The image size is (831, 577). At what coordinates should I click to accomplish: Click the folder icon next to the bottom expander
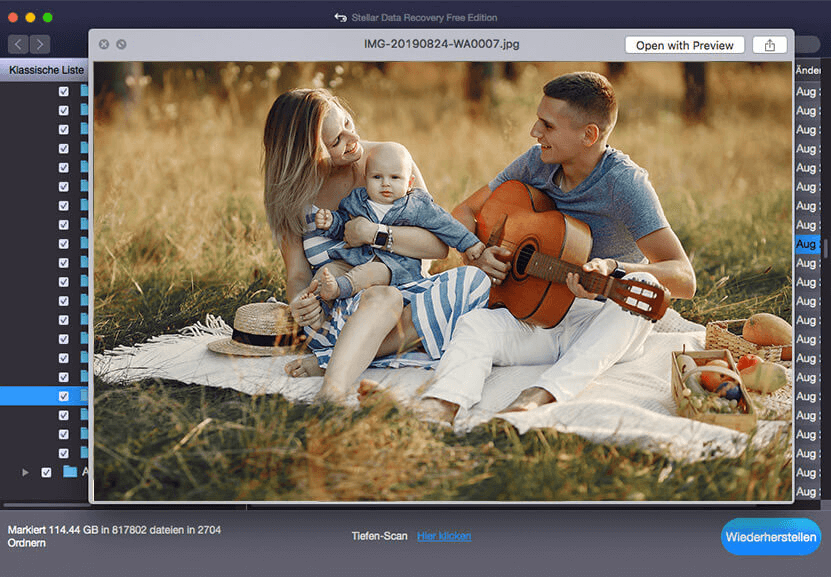(x=70, y=472)
